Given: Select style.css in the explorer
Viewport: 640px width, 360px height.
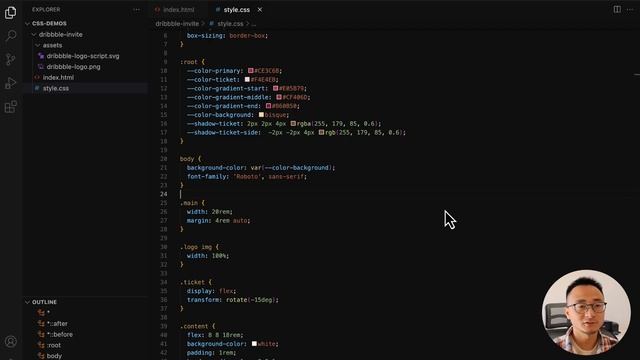Looking at the screenshot, I should 56,88.
